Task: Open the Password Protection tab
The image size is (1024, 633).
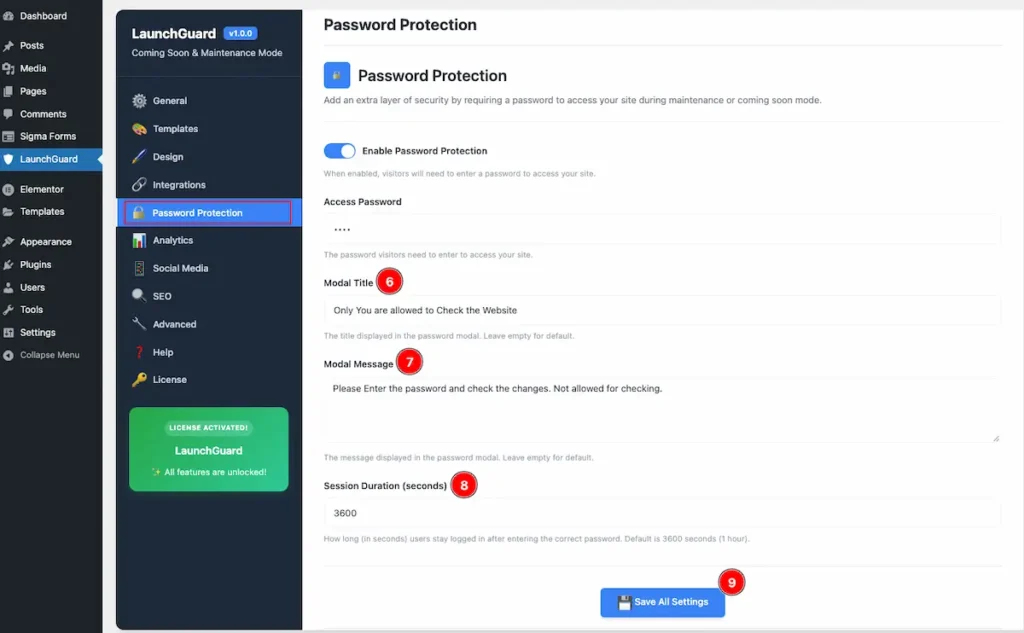Action: (x=209, y=212)
